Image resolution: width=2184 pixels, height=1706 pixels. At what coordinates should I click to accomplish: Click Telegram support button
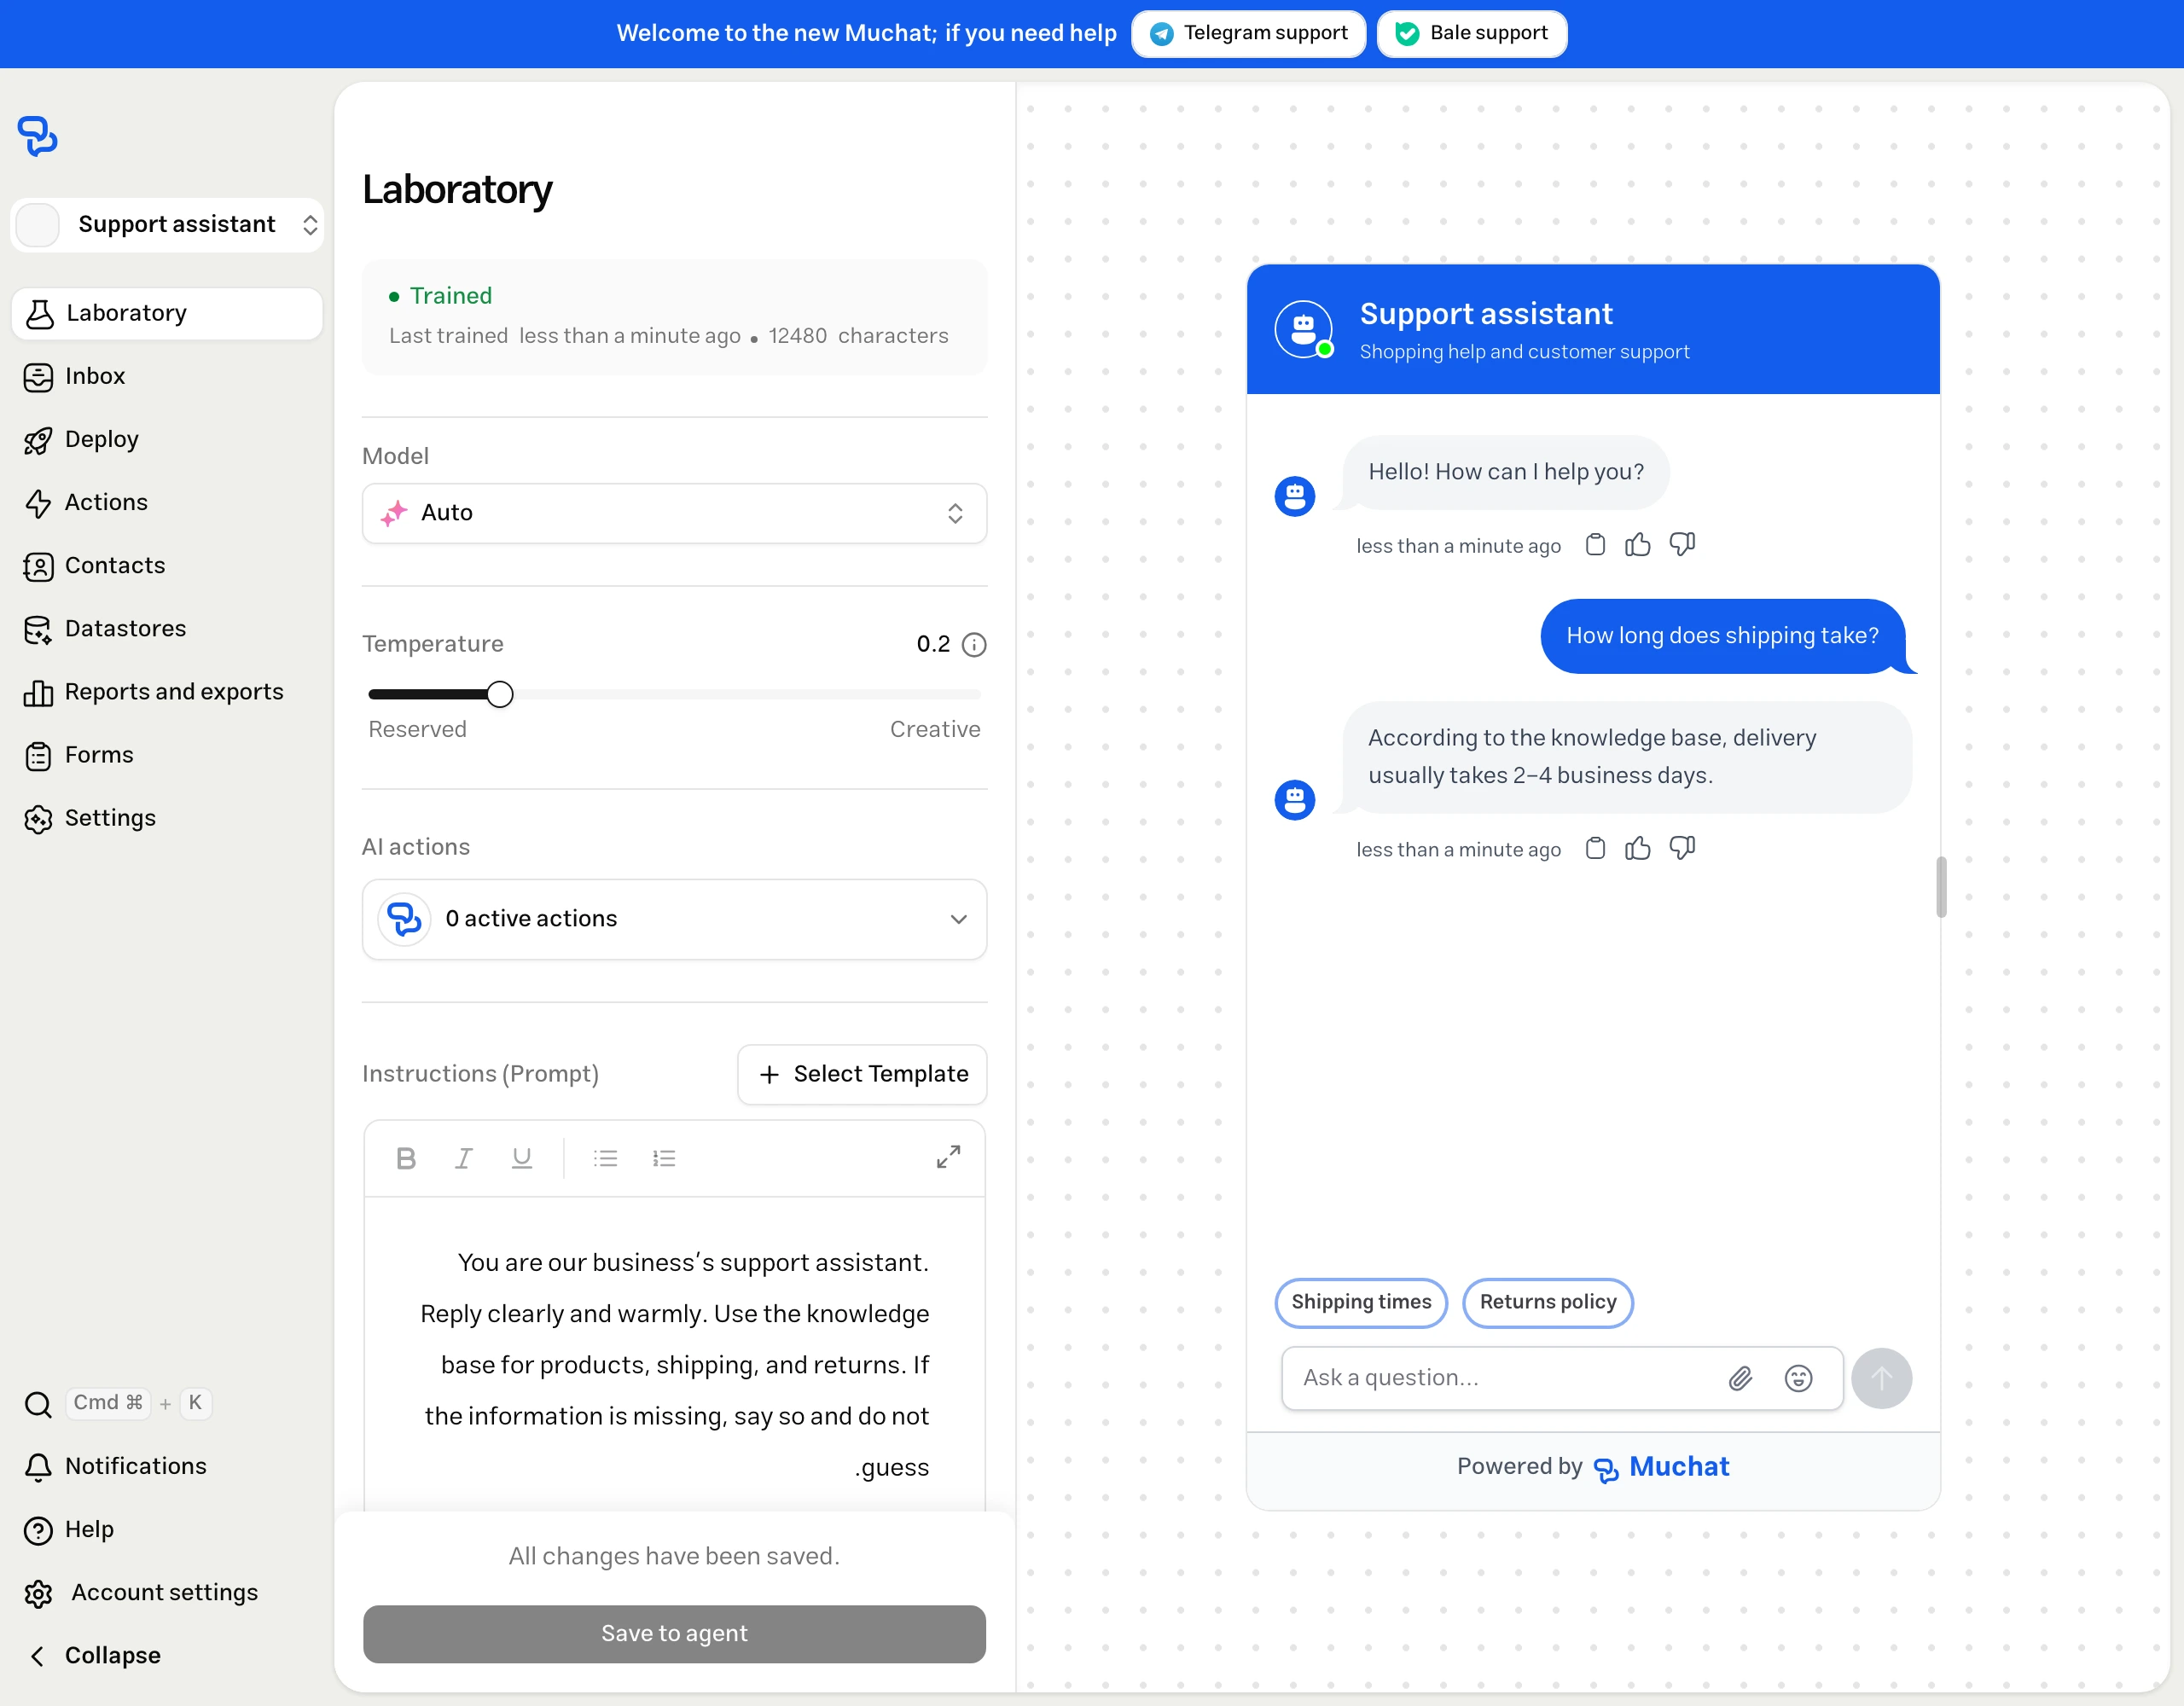1248,33
